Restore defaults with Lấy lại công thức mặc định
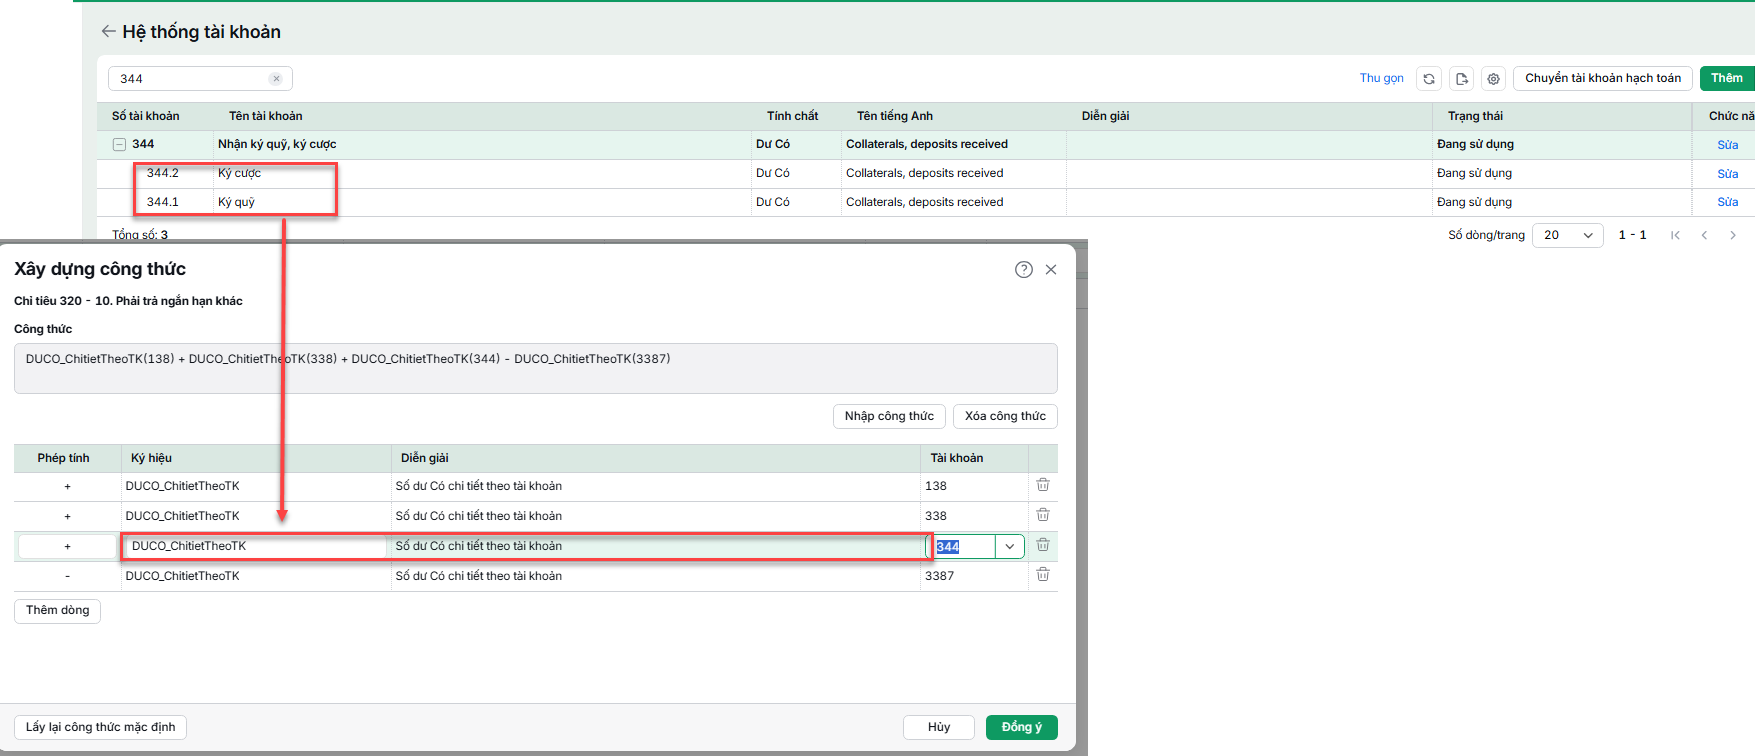 tap(100, 727)
